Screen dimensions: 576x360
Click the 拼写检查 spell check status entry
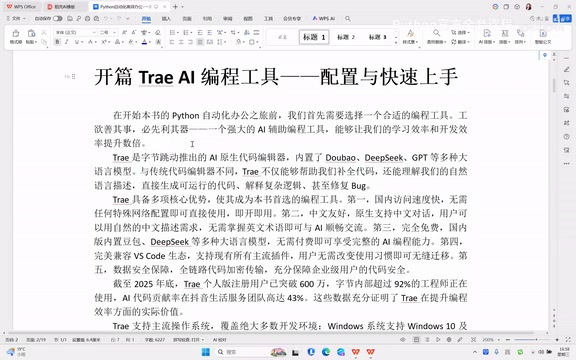[188, 340]
